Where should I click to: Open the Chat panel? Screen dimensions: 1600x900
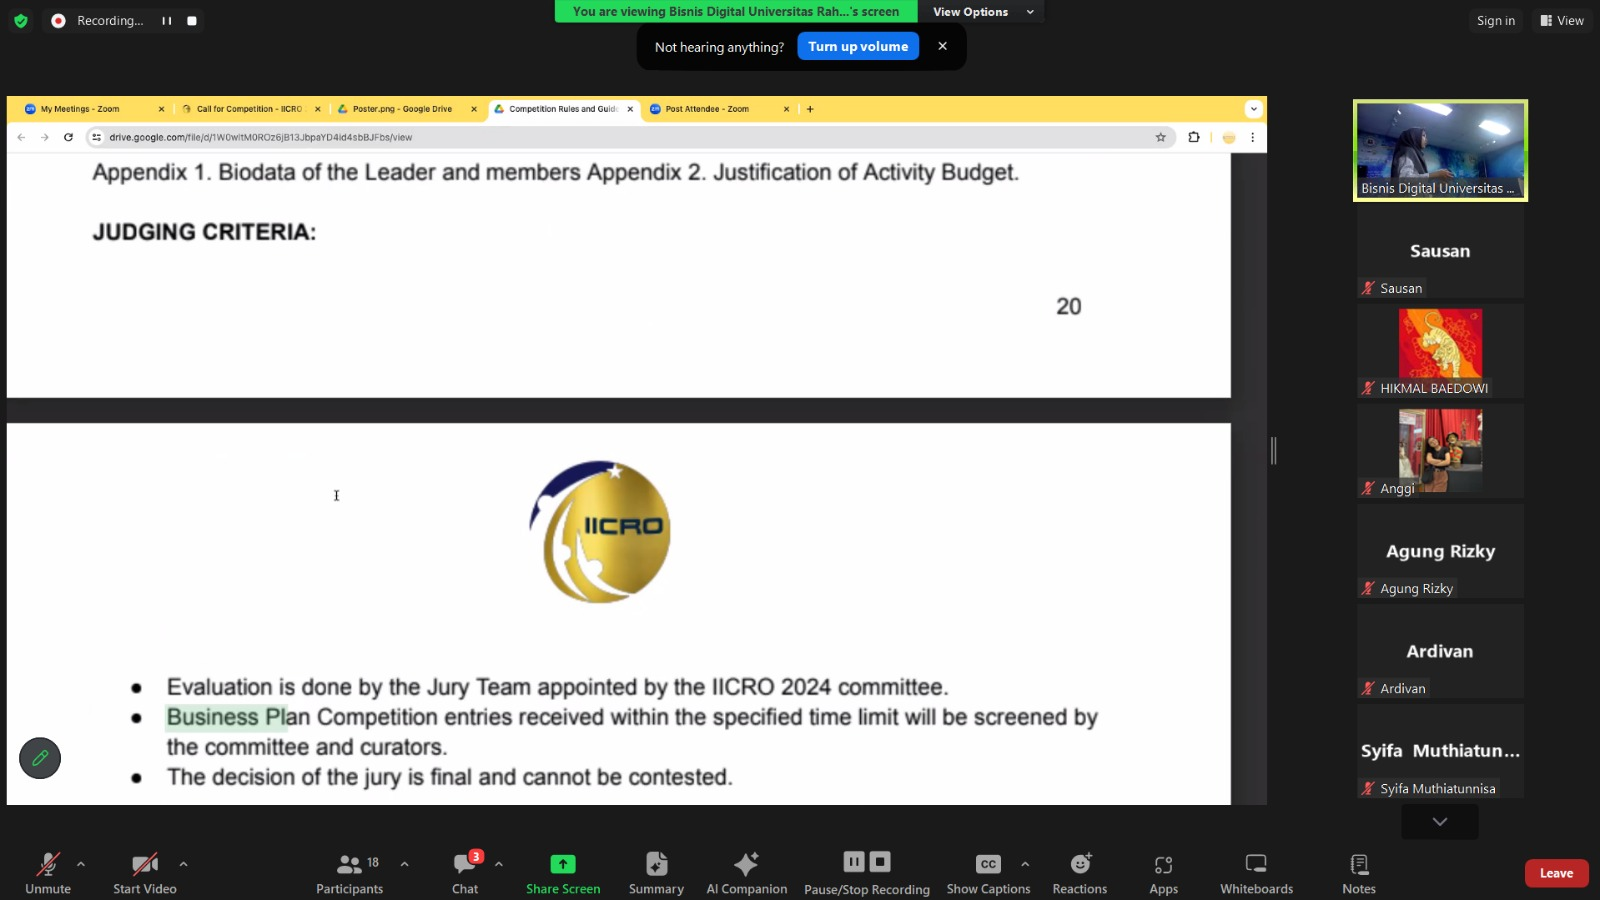465,872
